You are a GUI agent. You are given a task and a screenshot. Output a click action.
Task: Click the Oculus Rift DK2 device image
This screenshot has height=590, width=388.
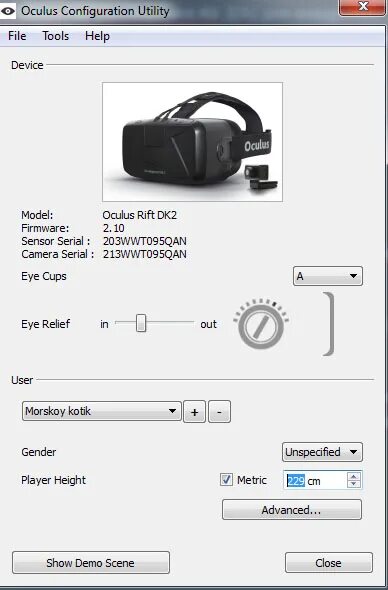tap(192, 142)
